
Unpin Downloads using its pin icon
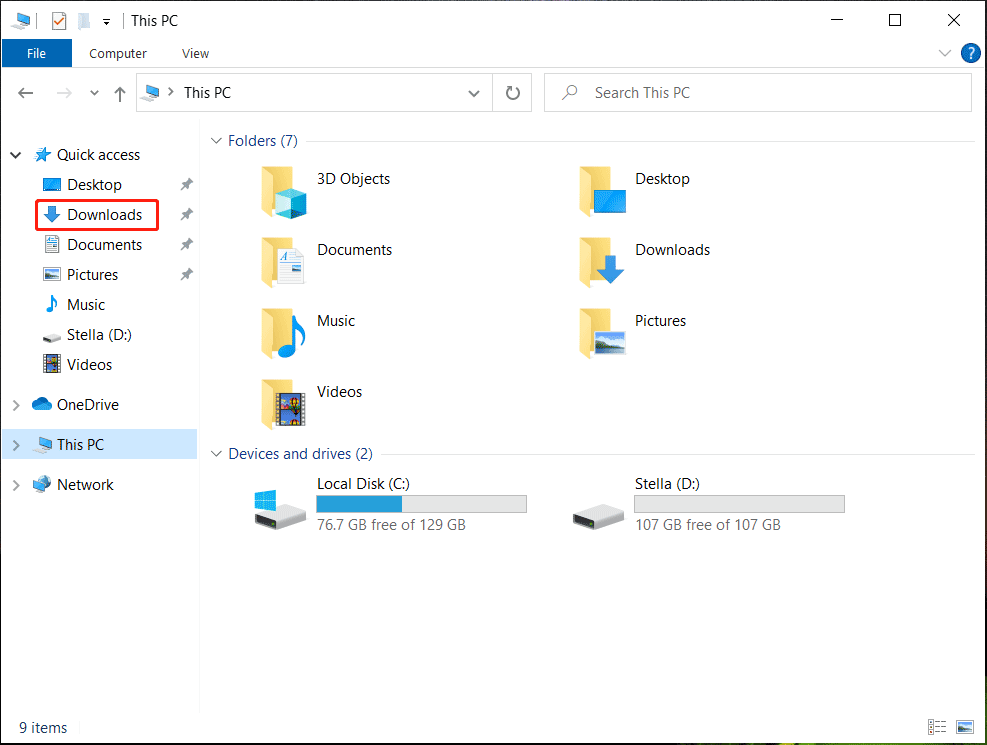pyautogui.click(x=187, y=214)
